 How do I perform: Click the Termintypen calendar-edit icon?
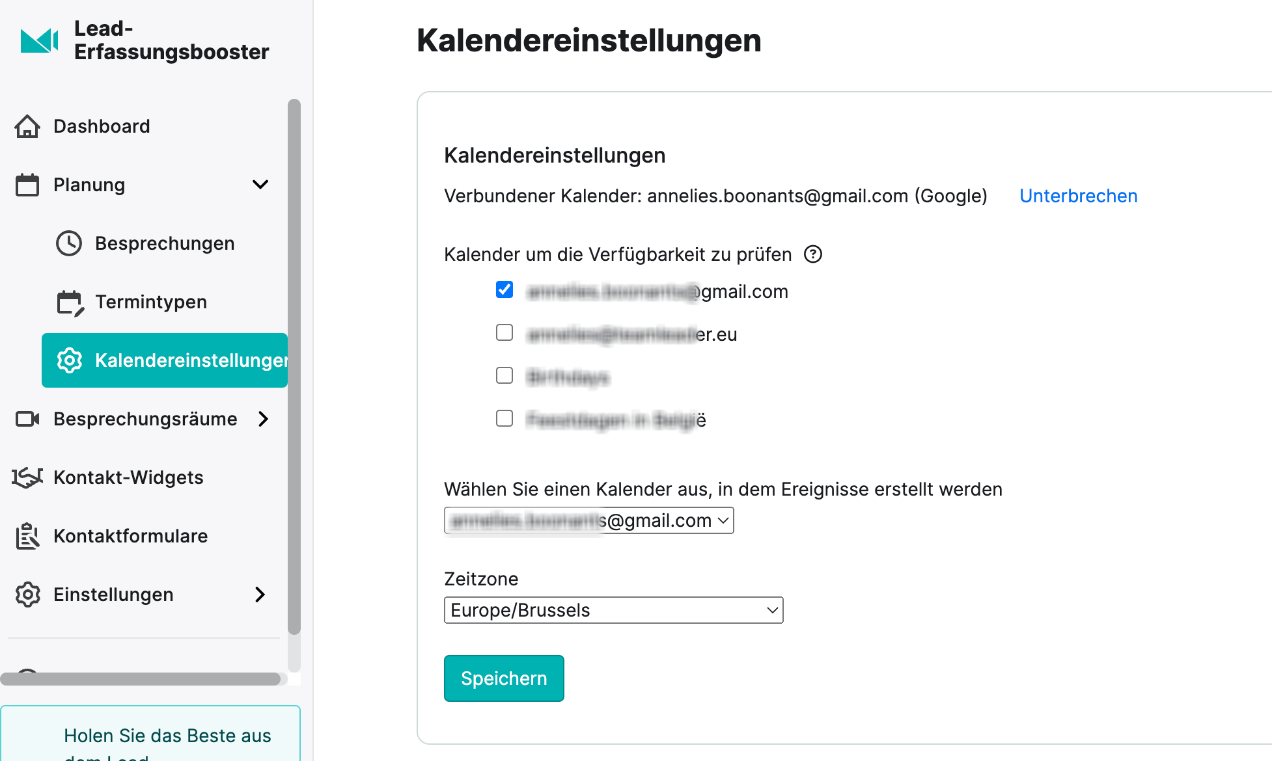pyautogui.click(x=69, y=302)
